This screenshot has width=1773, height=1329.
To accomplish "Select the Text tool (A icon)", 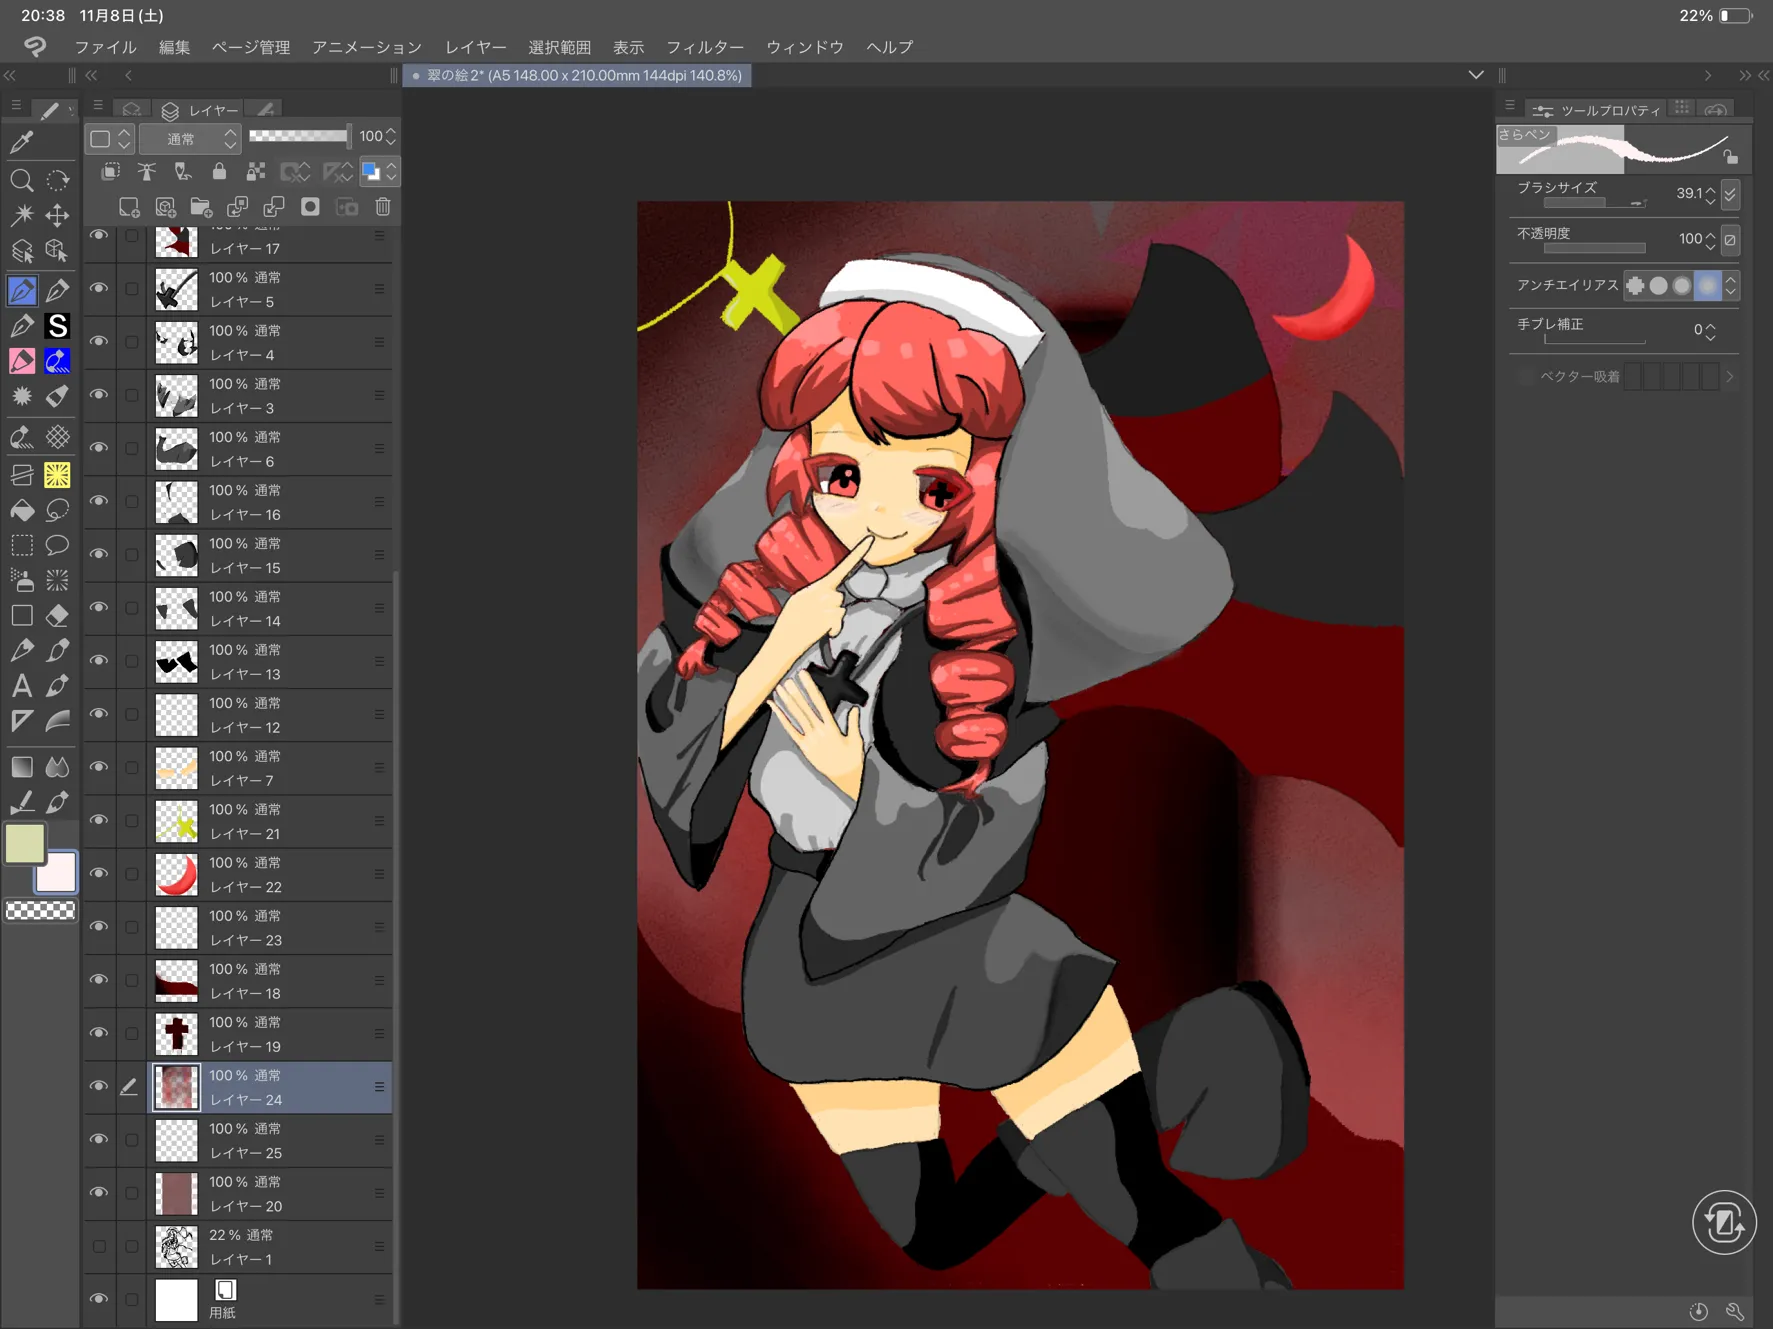I will pos(21,686).
